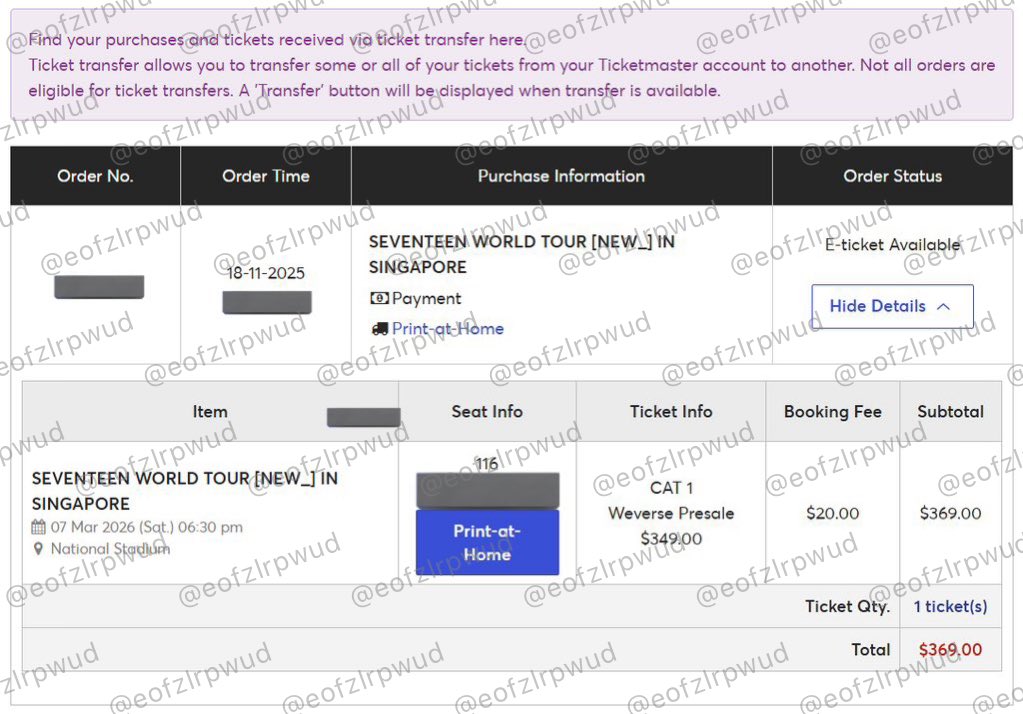Viewport: 1023px width, 714px height.
Task: Select the Order No. column header
Action: [x=95, y=176]
